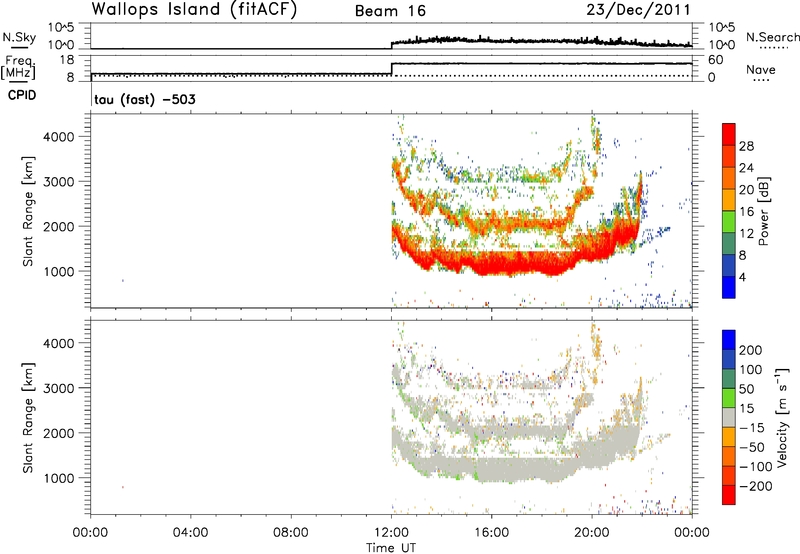Select the 'Freq. [MHz]' axis label

pos(19,68)
